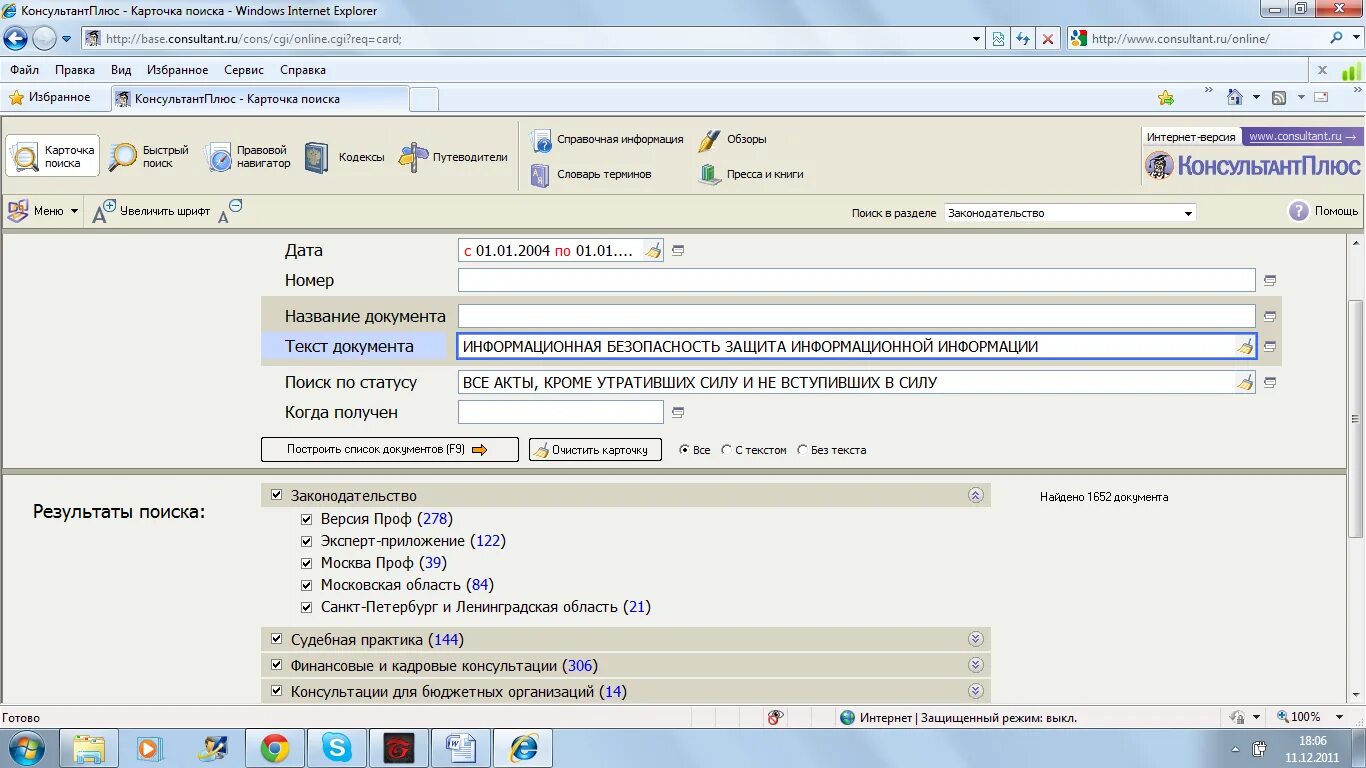Decrease font size with A-minus icon
This screenshot has height=768, width=1366.
(x=230, y=211)
